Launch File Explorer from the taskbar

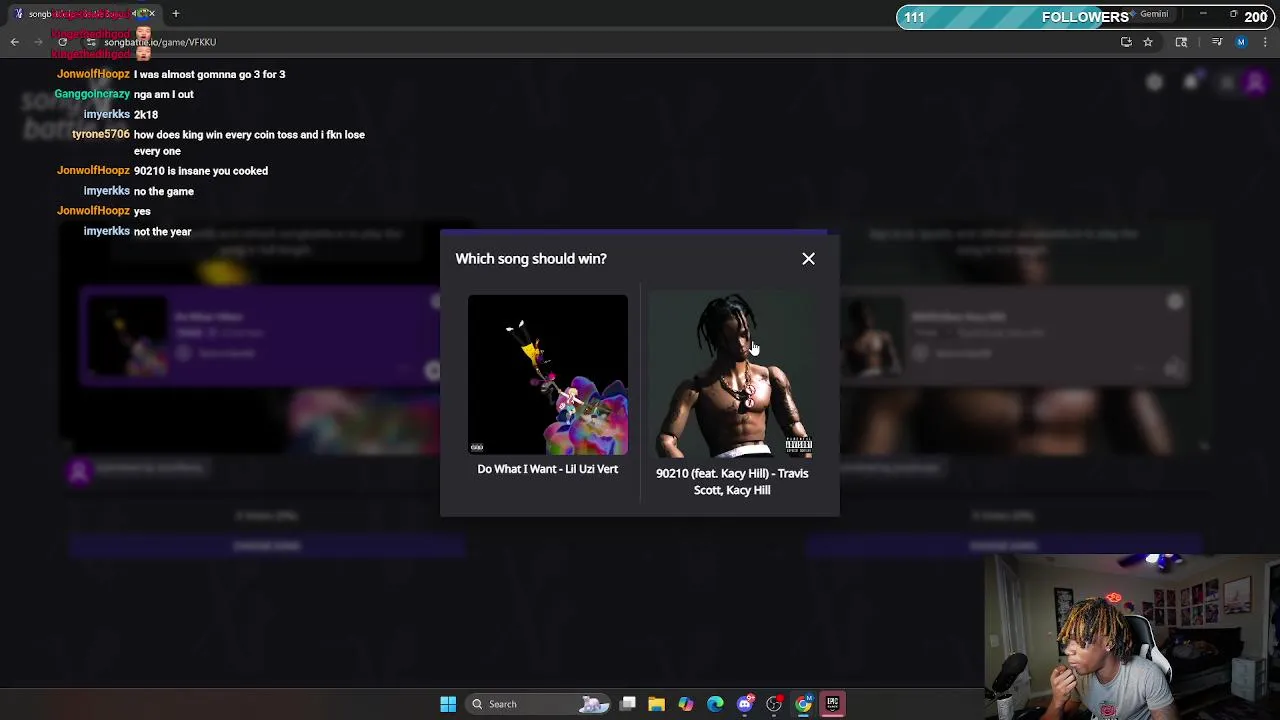(x=656, y=704)
